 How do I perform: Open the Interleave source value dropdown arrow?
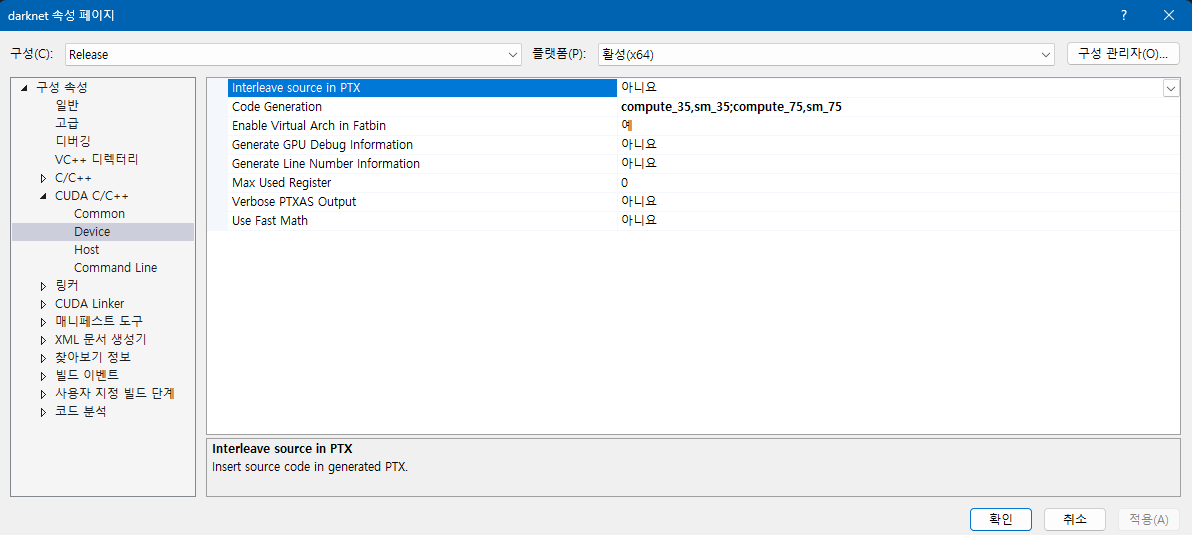click(x=1171, y=88)
